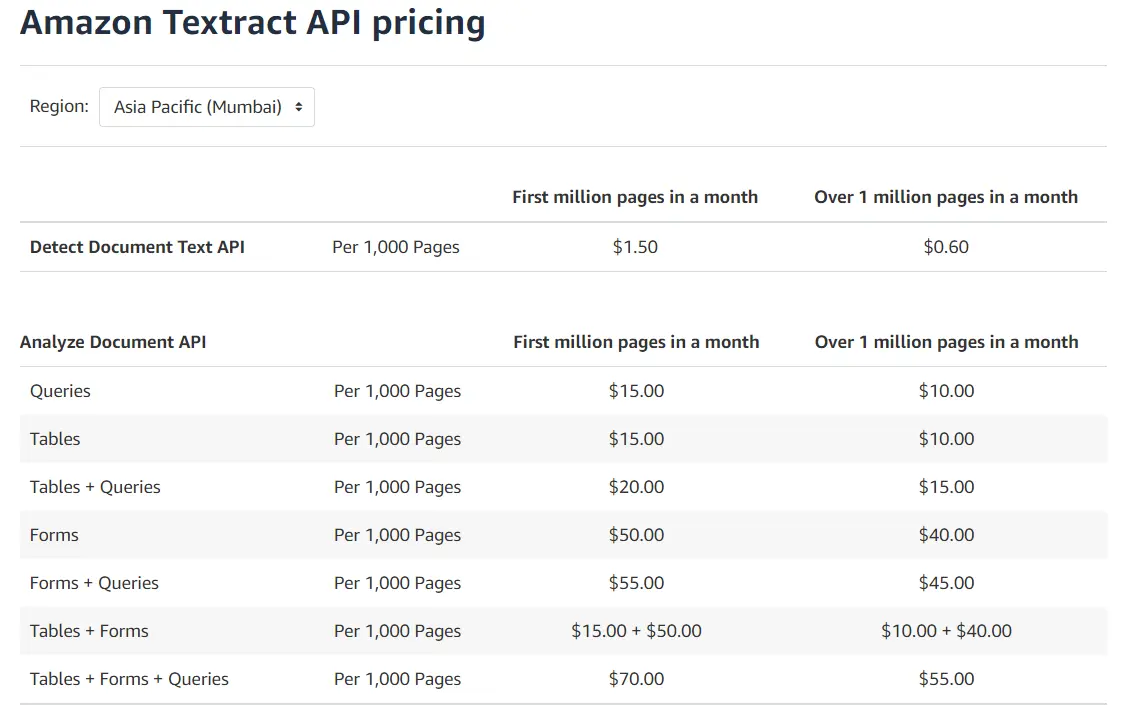Select the $20.00 Tables + Queries price

click(x=636, y=487)
